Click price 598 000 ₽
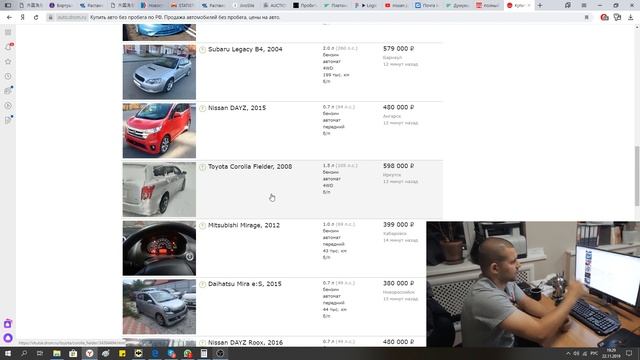This screenshot has height=360, width=640. click(x=398, y=166)
